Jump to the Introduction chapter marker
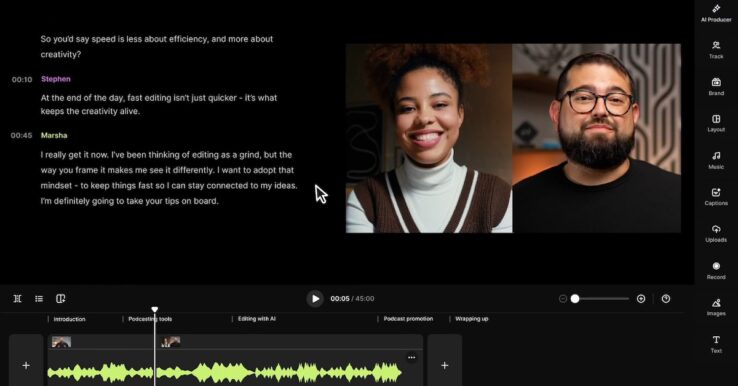This screenshot has width=738, height=386. pos(69,319)
